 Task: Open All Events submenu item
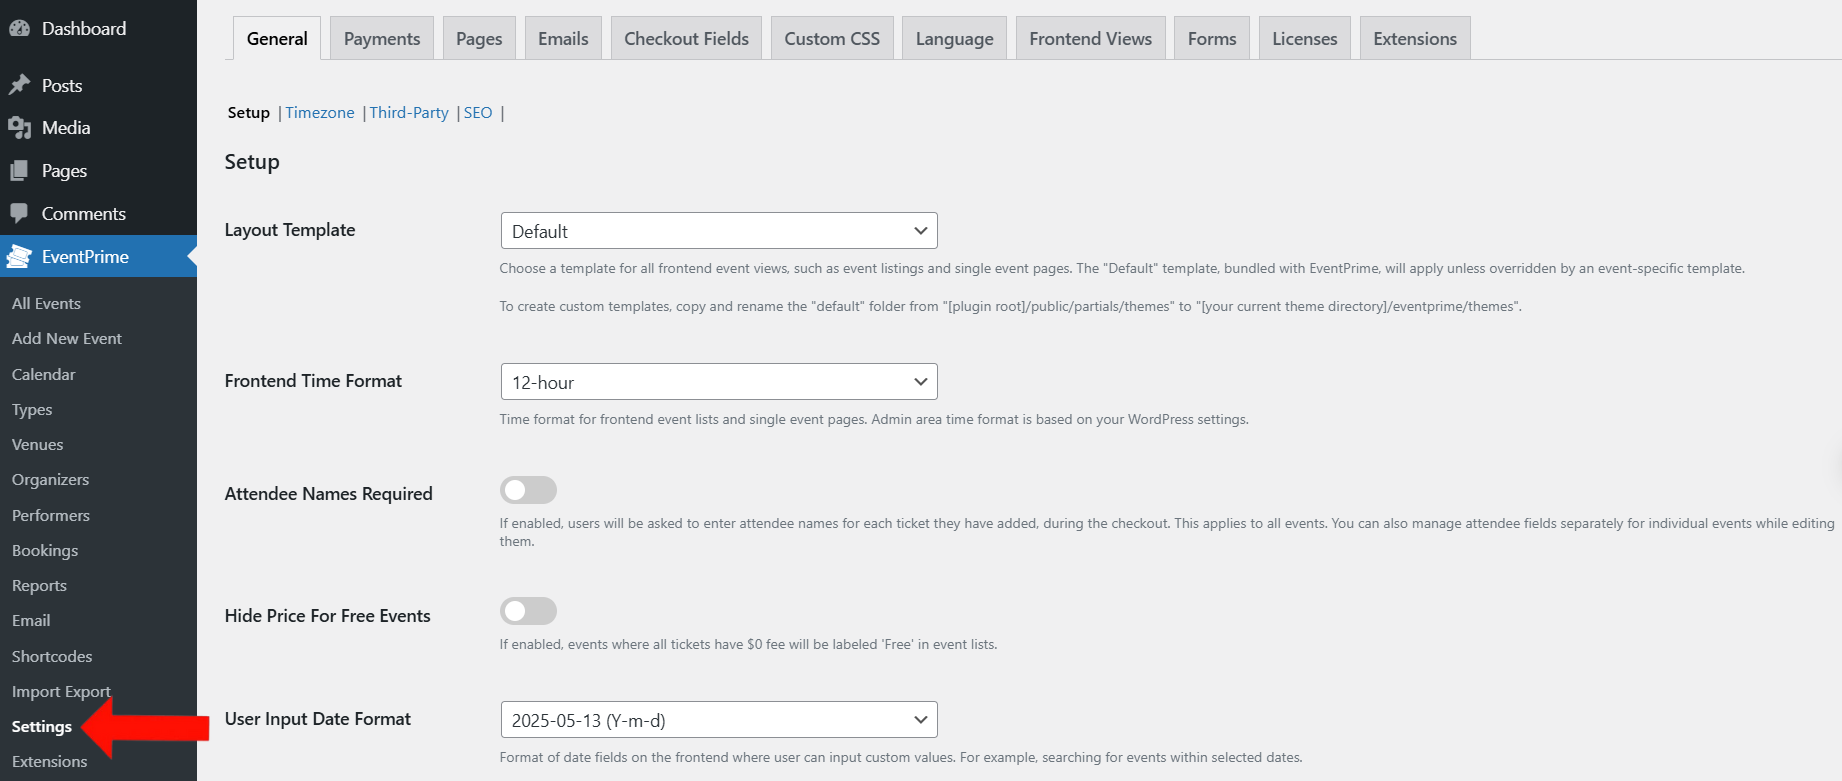click(46, 303)
